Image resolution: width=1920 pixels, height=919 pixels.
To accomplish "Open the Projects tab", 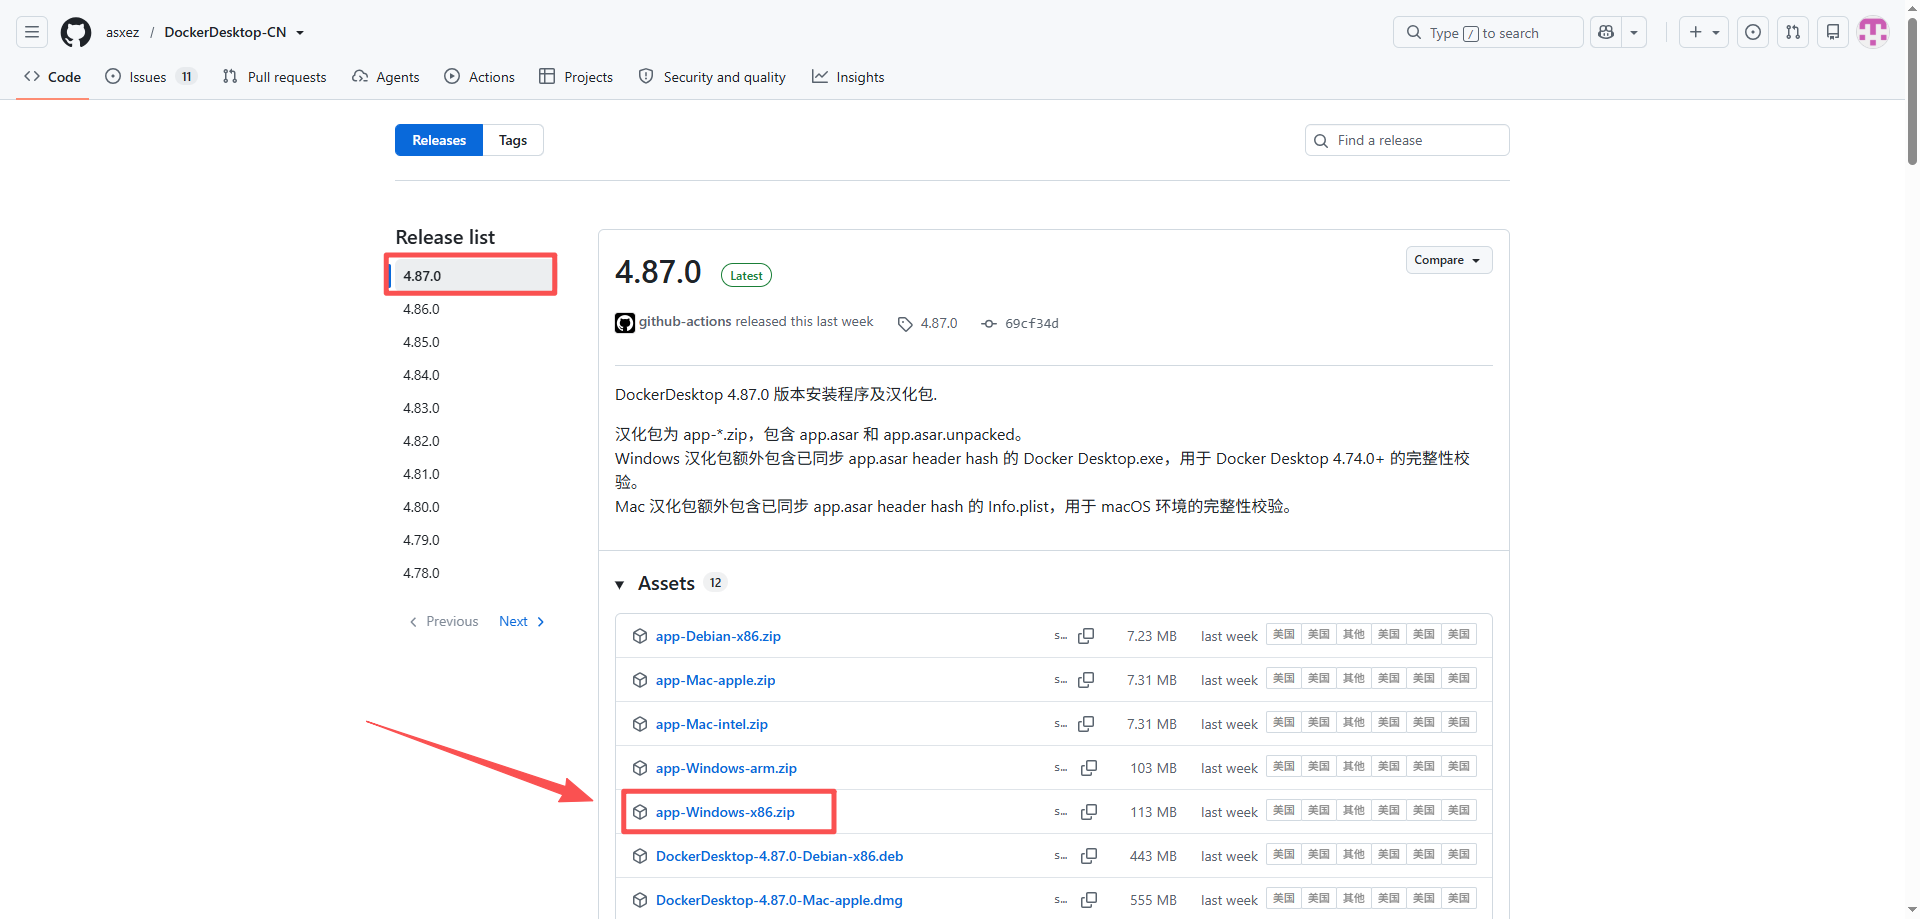I will (575, 77).
